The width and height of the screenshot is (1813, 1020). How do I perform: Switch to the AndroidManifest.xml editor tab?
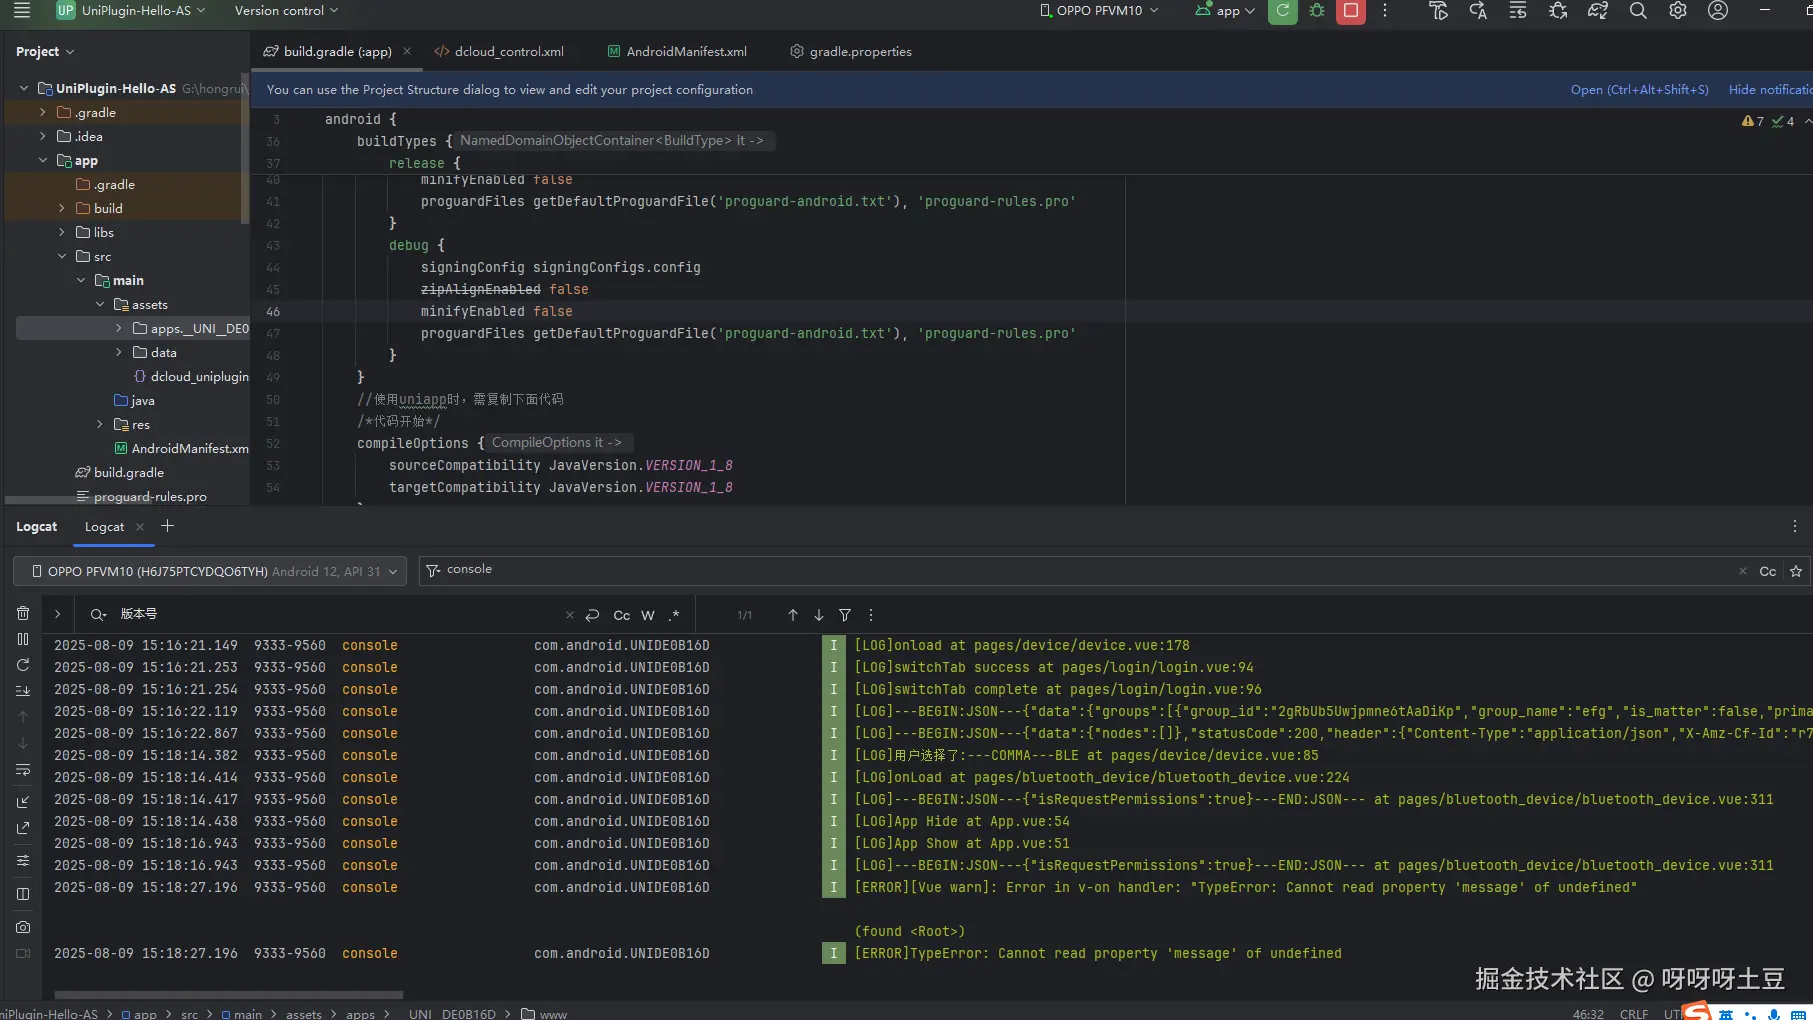tap(677, 51)
